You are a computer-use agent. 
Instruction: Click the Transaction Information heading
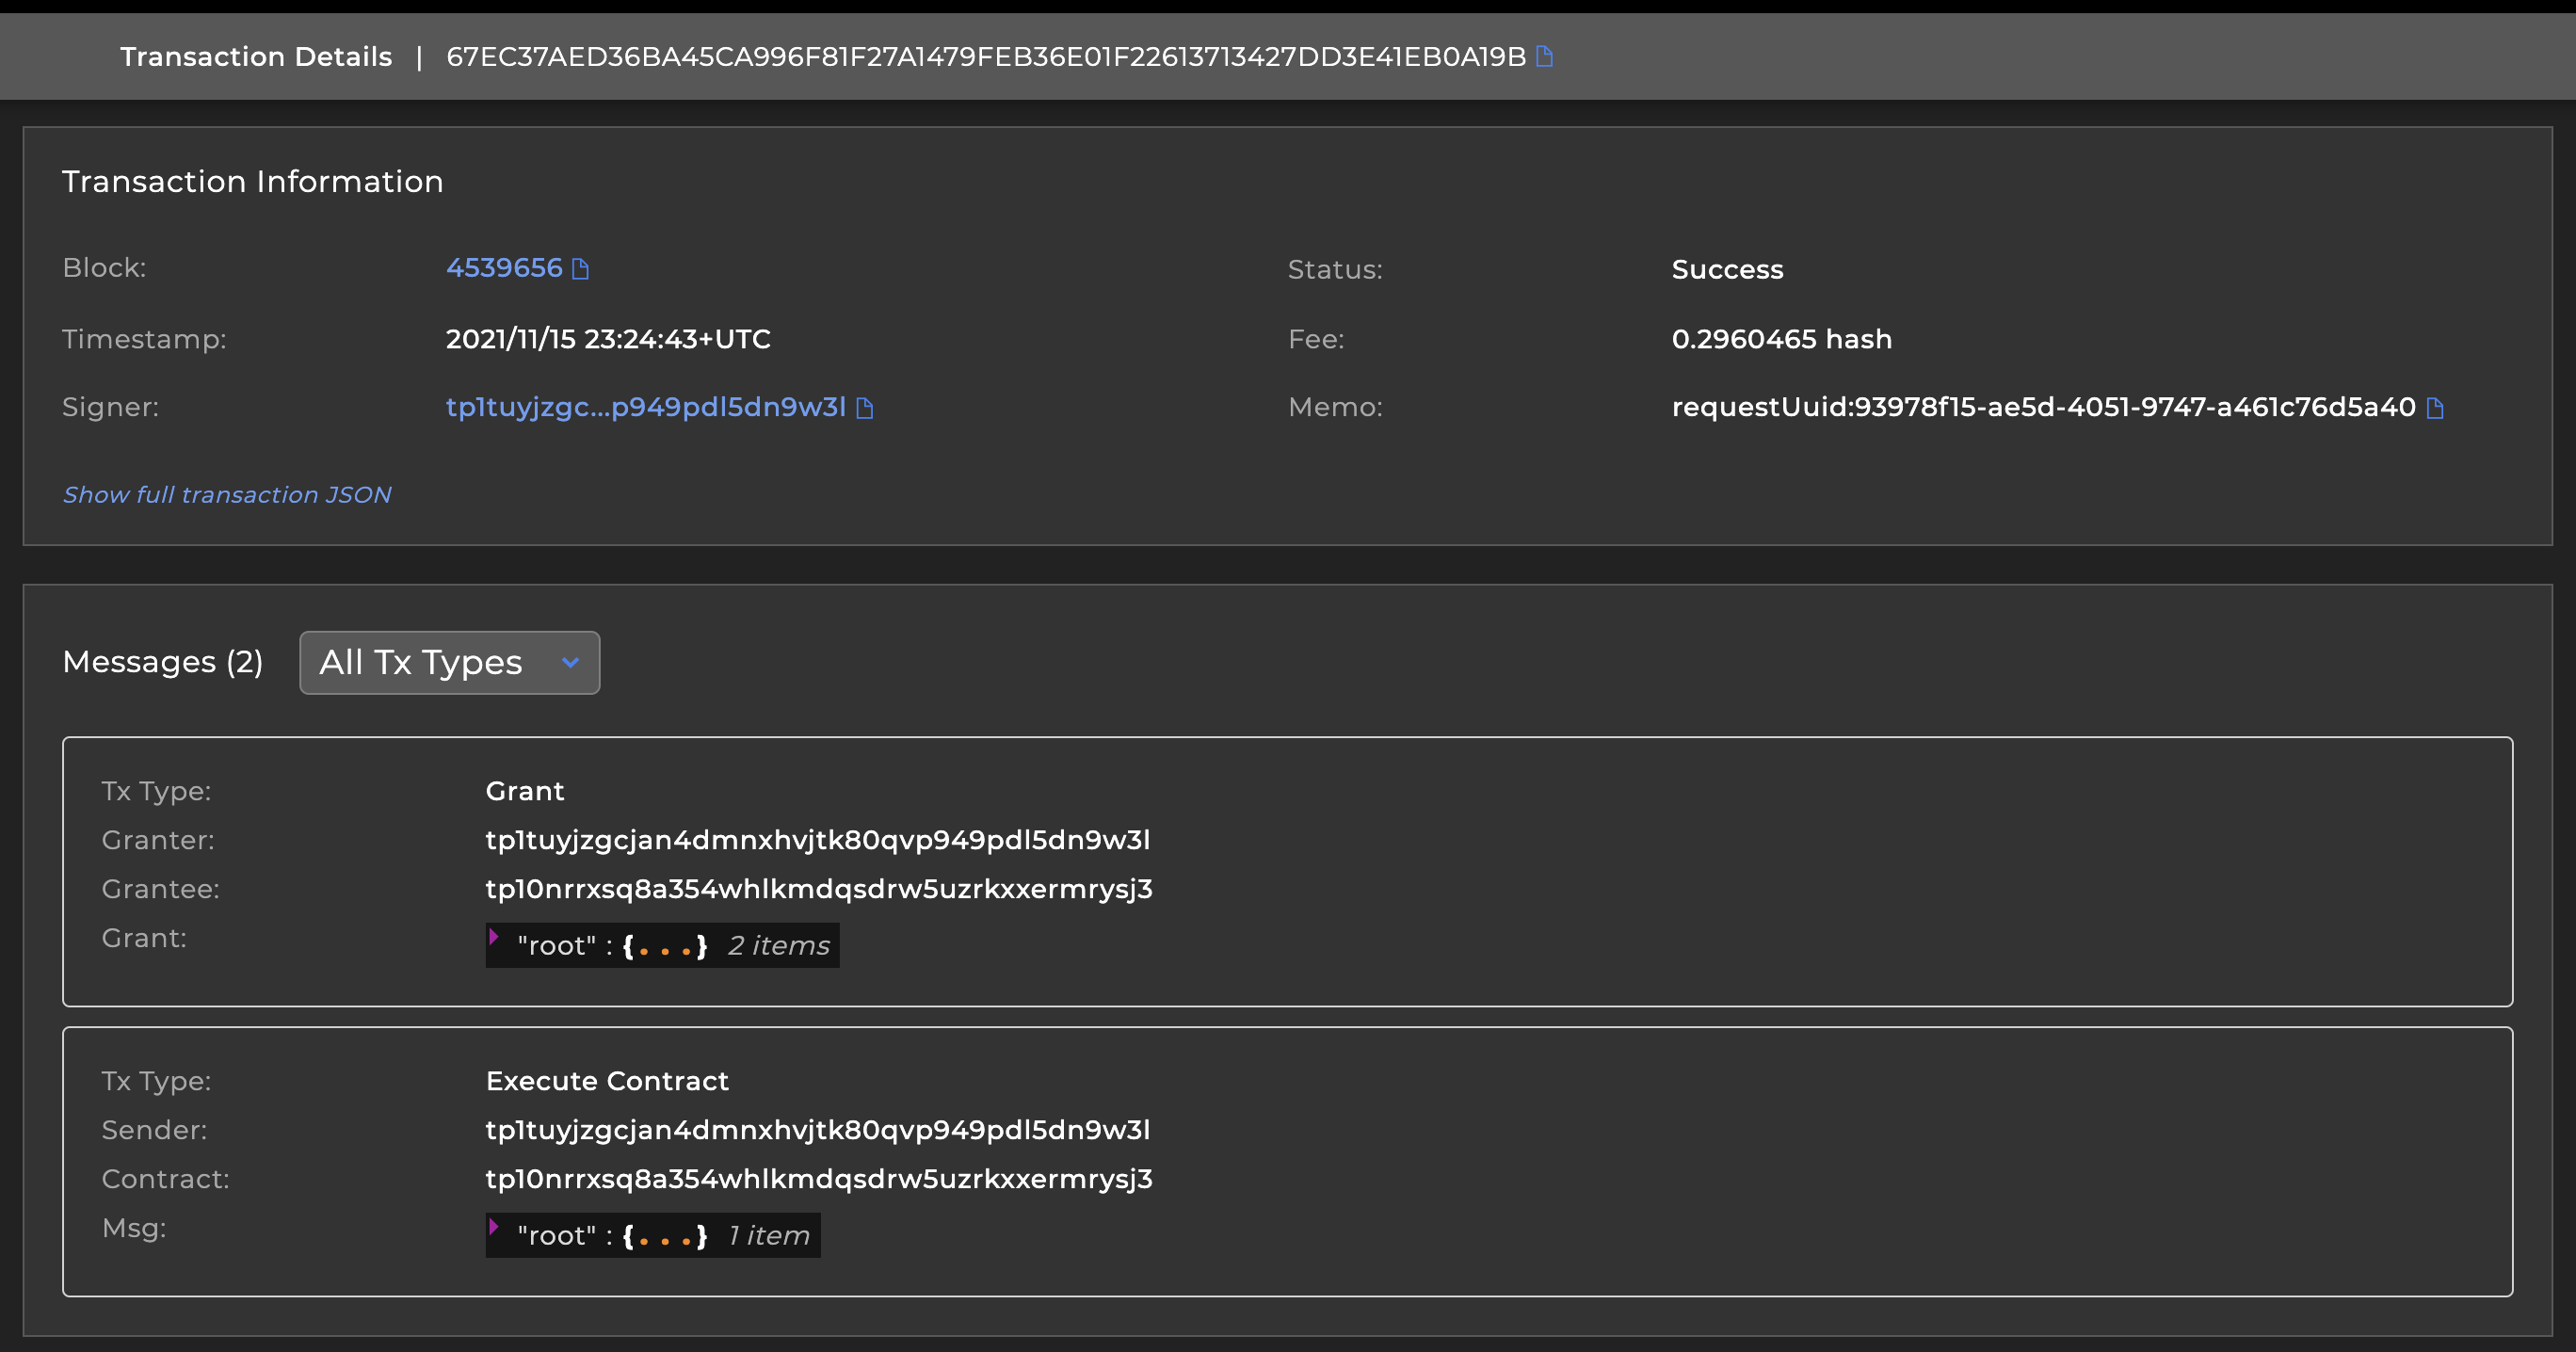pyautogui.click(x=253, y=181)
